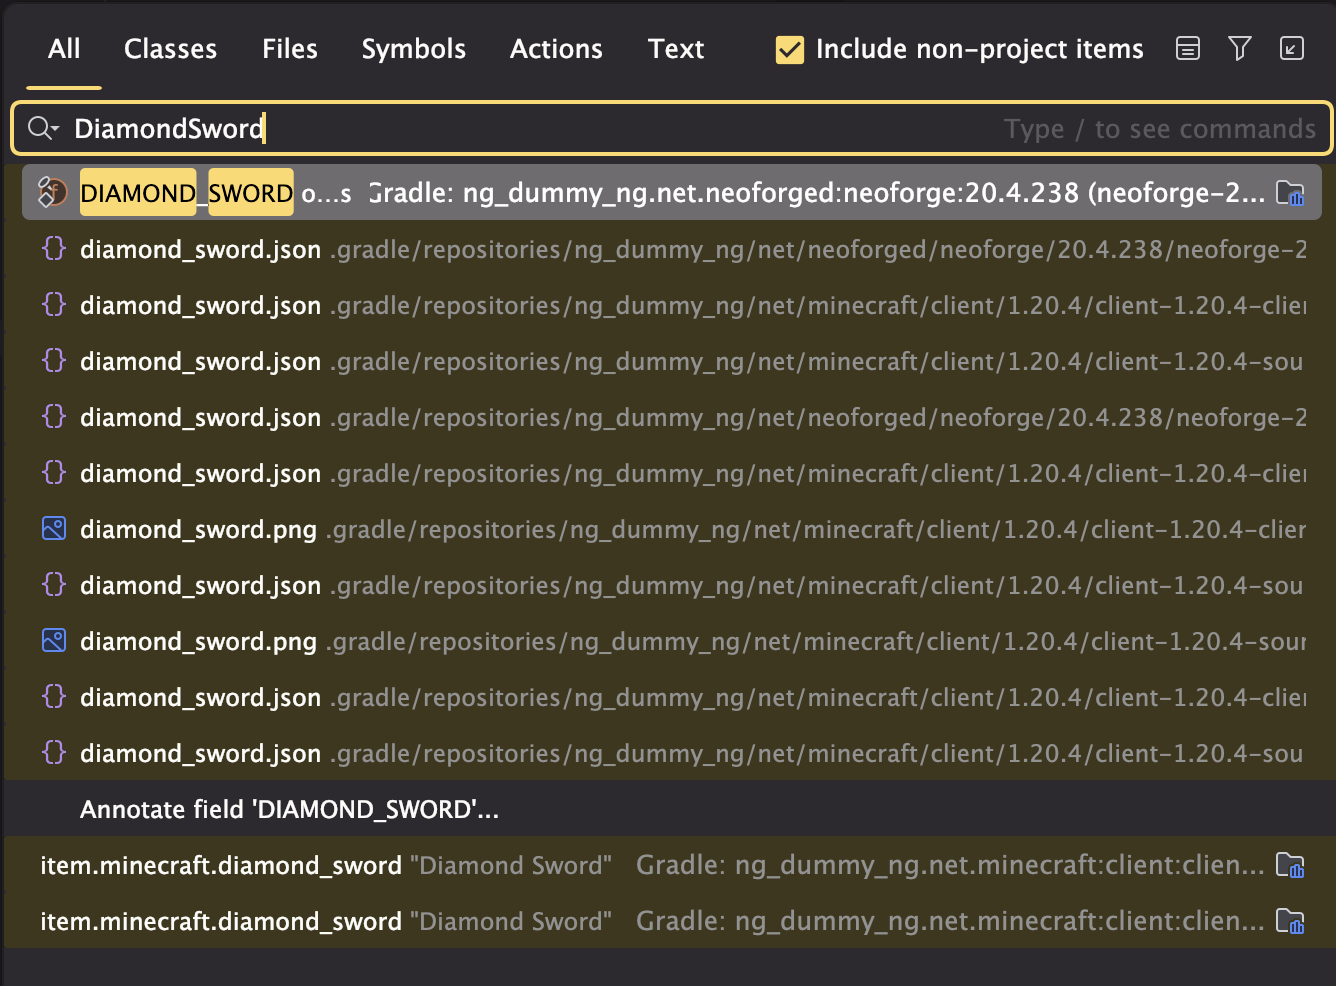Open results in Find tool window
Image resolution: width=1336 pixels, height=986 pixels.
(x=1292, y=48)
